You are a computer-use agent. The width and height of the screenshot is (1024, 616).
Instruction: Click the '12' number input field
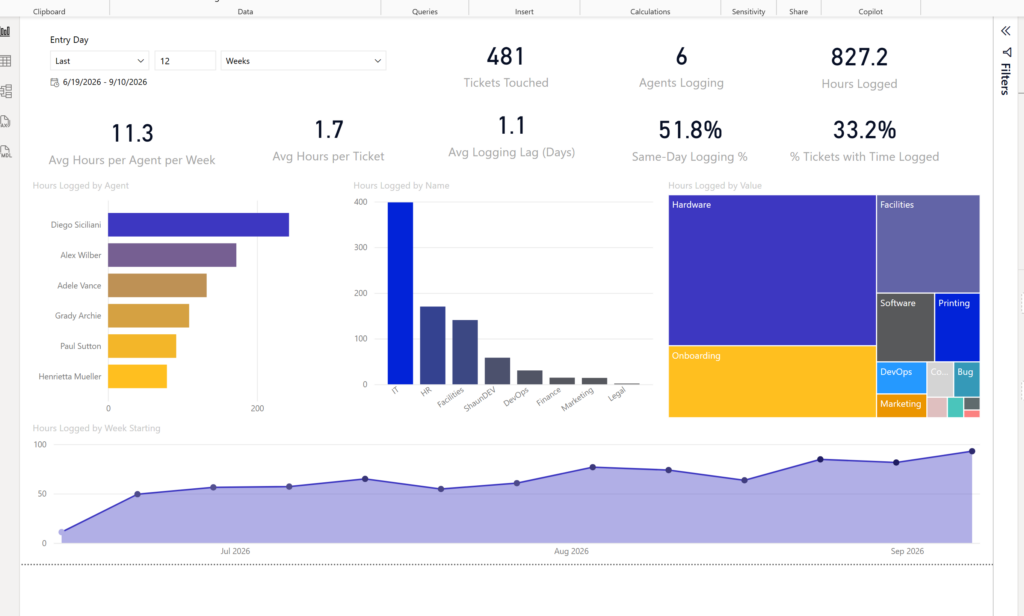(185, 61)
